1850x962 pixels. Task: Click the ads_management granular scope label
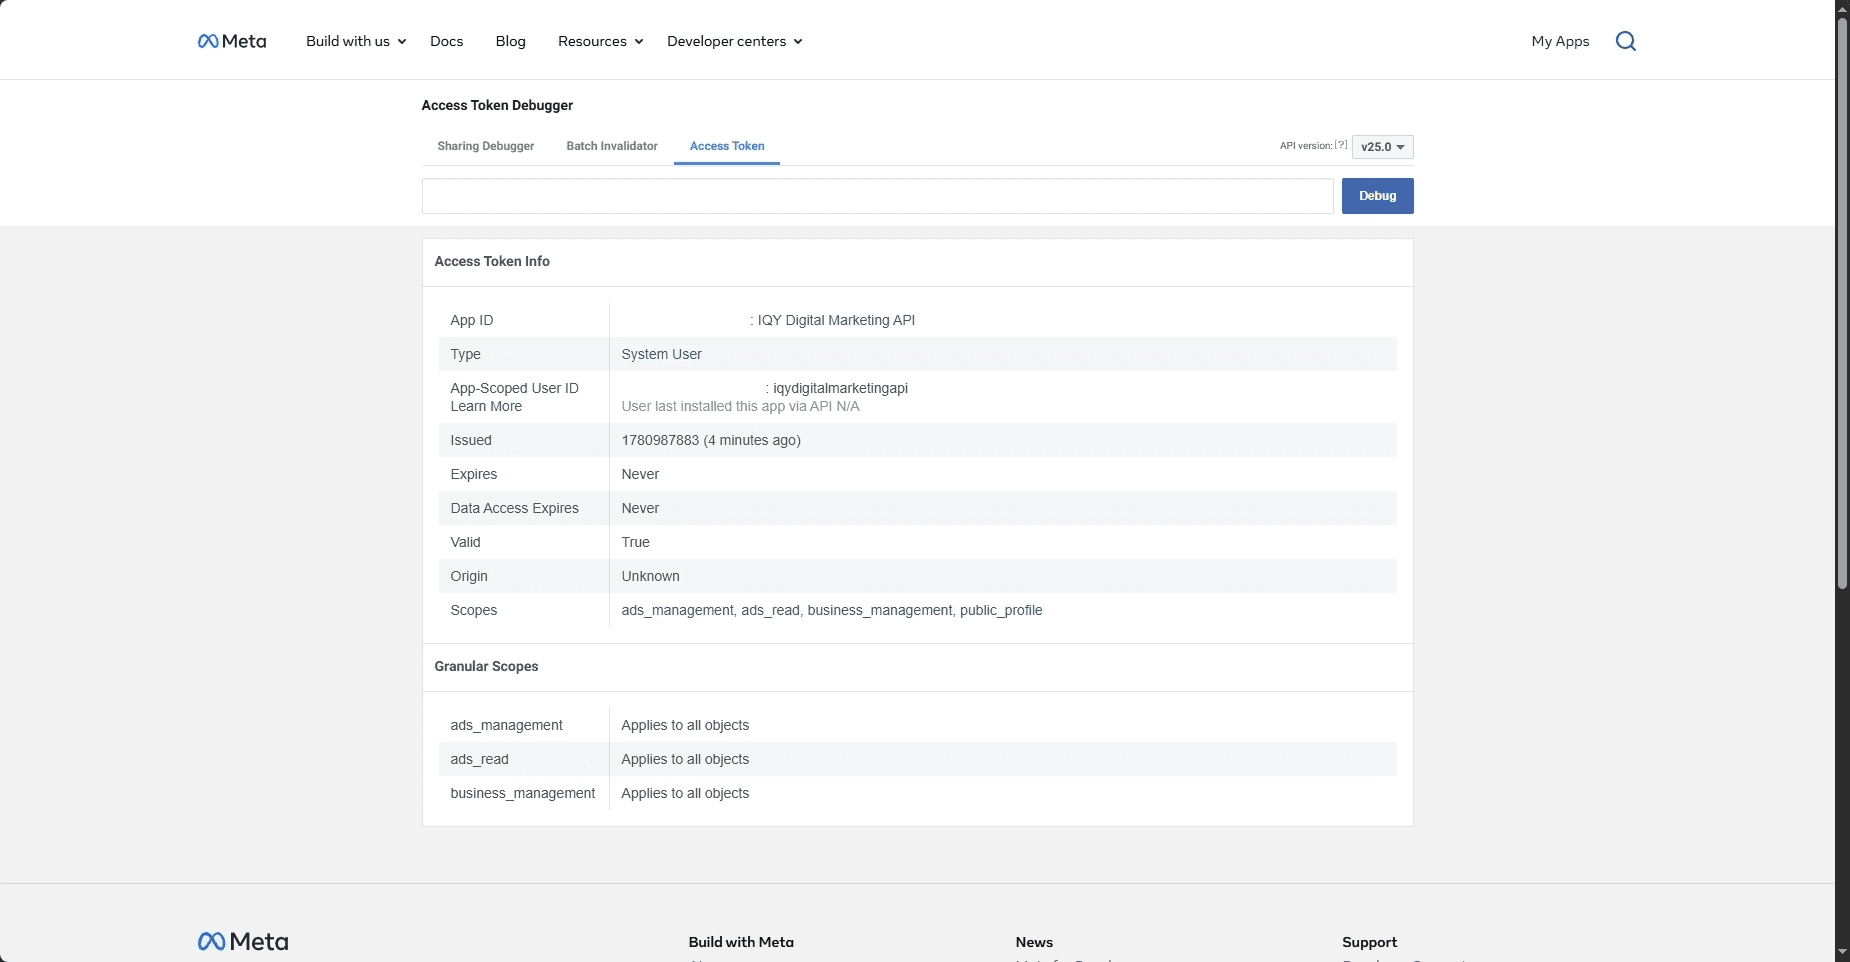point(506,725)
